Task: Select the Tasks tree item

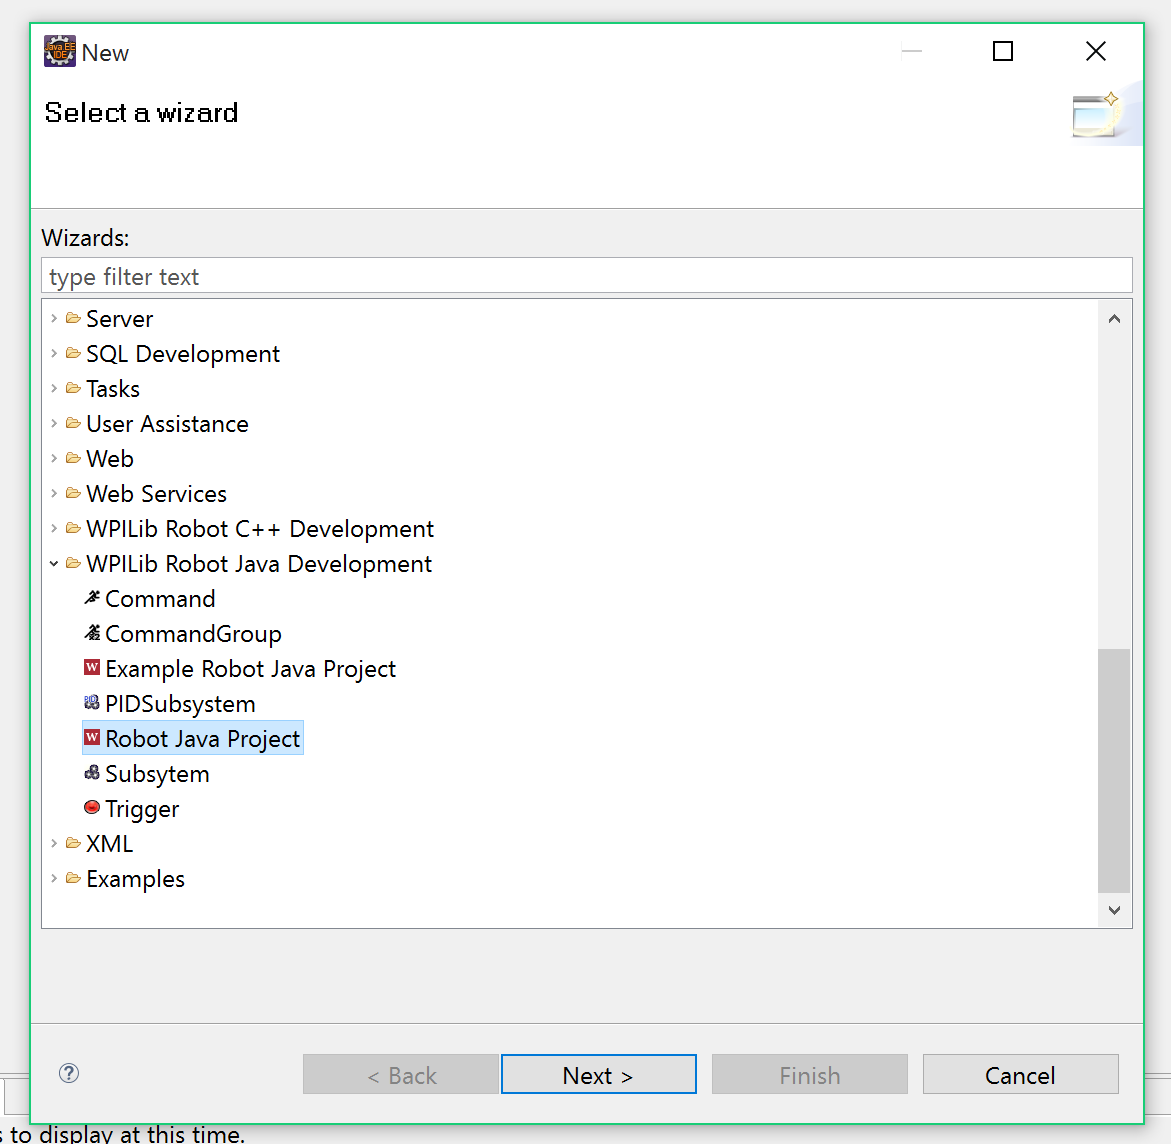Action: coord(112,388)
